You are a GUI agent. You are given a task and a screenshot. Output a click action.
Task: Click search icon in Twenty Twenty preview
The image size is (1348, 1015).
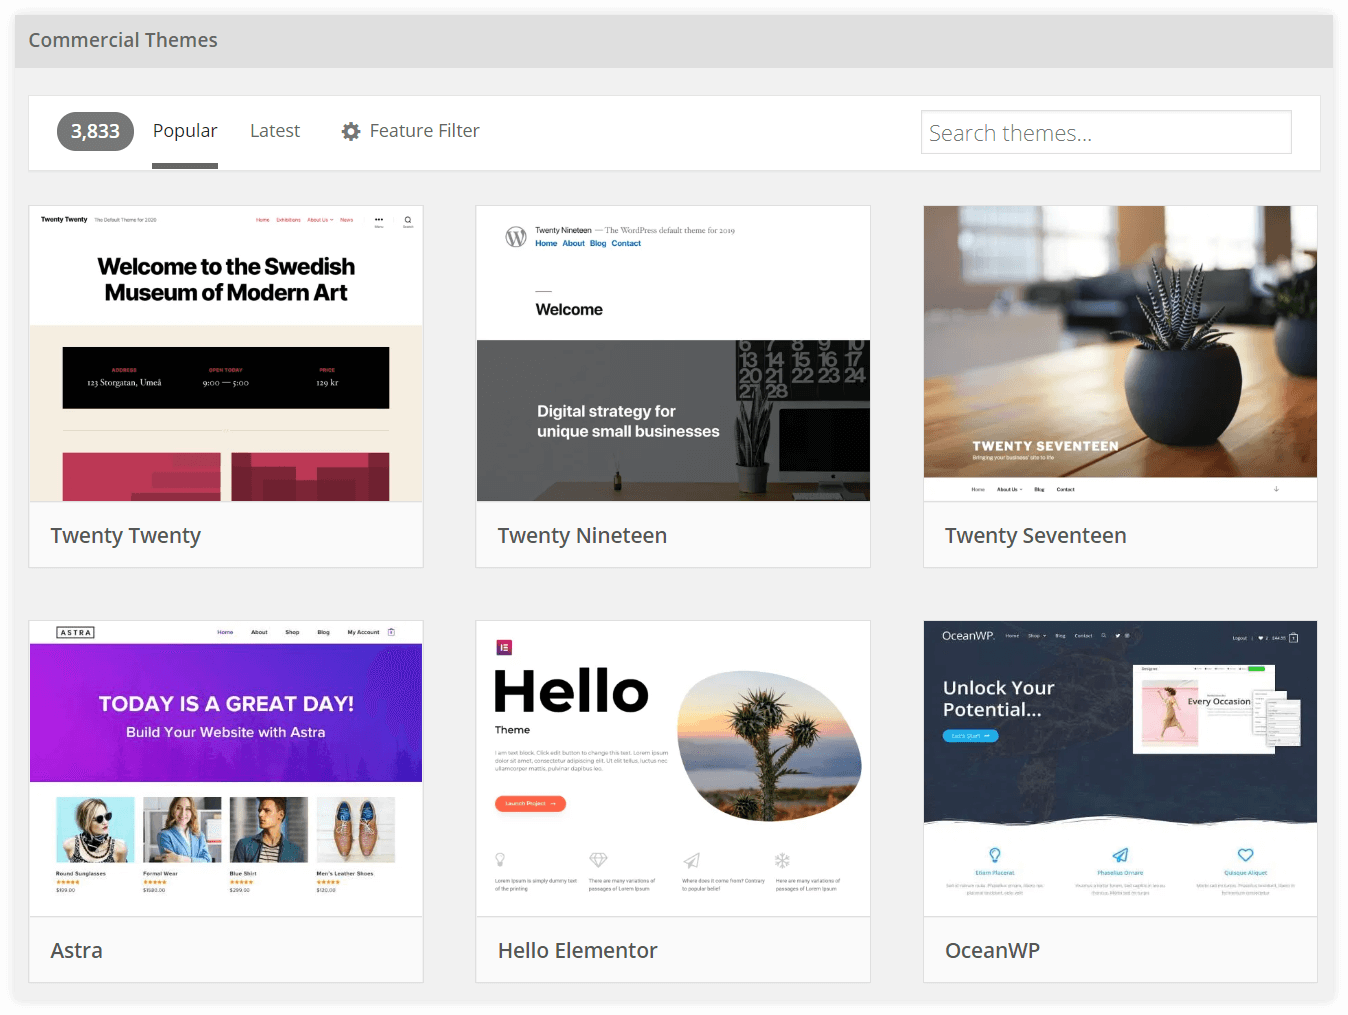(x=408, y=220)
